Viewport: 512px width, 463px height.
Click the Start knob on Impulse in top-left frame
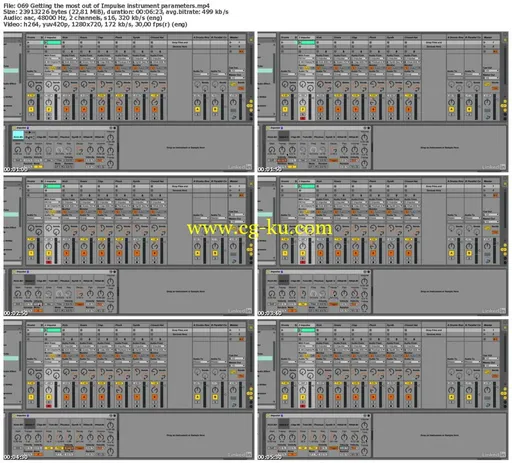18,150
